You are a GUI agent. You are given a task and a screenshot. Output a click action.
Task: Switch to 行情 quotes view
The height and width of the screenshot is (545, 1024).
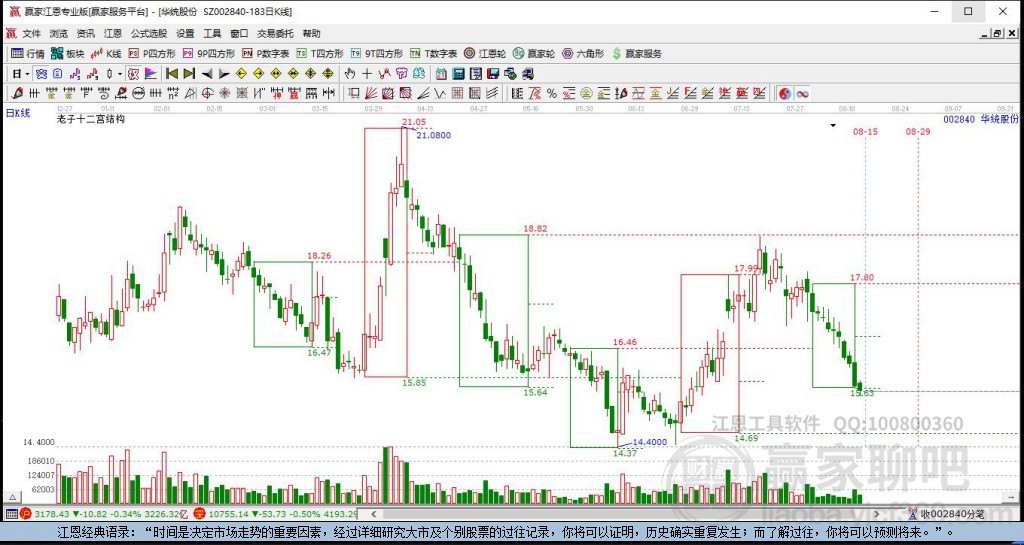pyautogui.click(x=27, y=54)
